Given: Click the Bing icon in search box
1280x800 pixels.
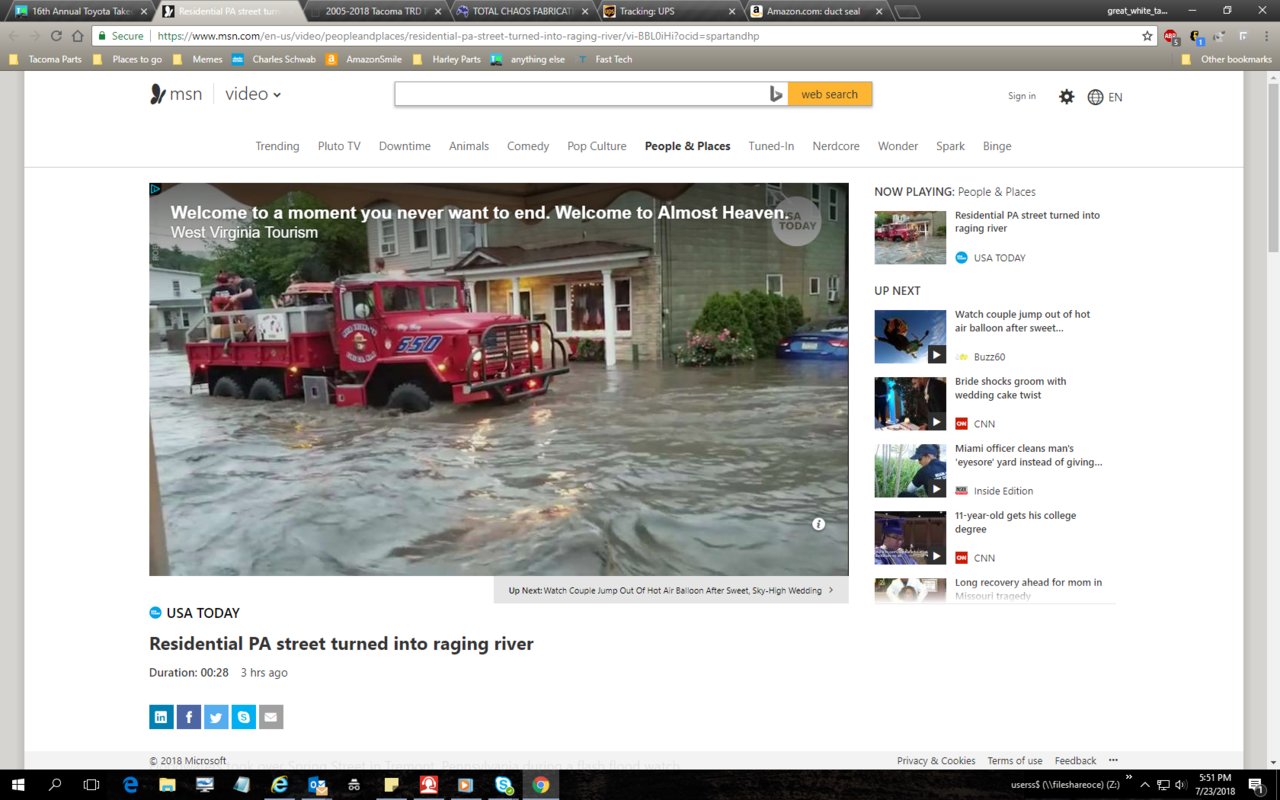Looking at the screenshot, I should pyautogui.click(x=776, y=94).
